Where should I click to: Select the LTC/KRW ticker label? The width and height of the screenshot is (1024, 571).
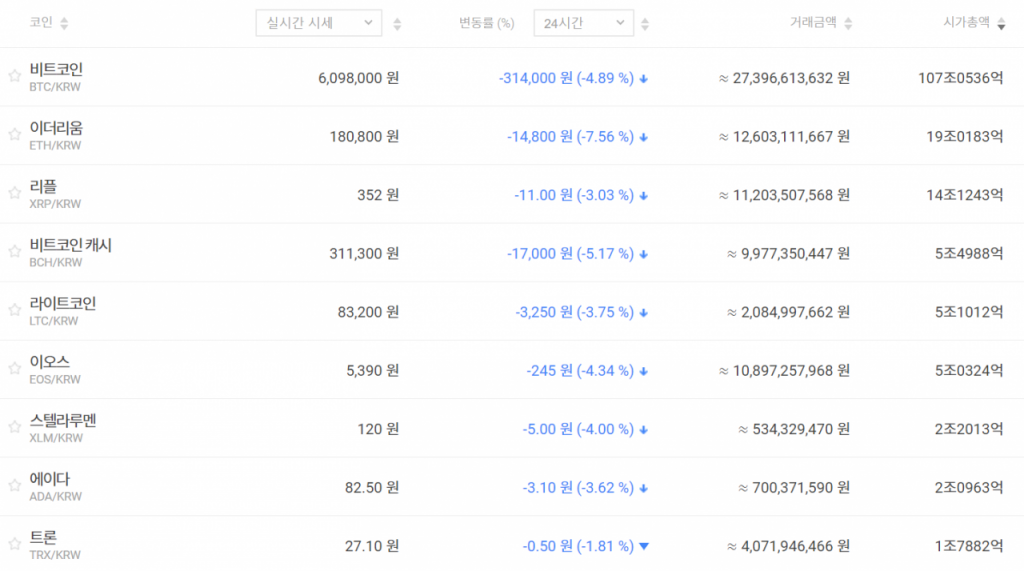pos(54,321)
